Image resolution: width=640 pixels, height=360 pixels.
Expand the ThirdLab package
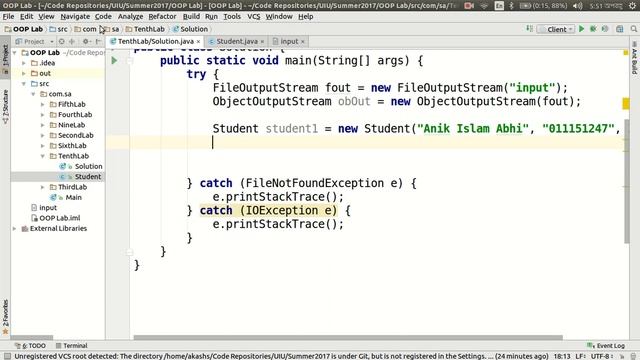click(43, 187)
